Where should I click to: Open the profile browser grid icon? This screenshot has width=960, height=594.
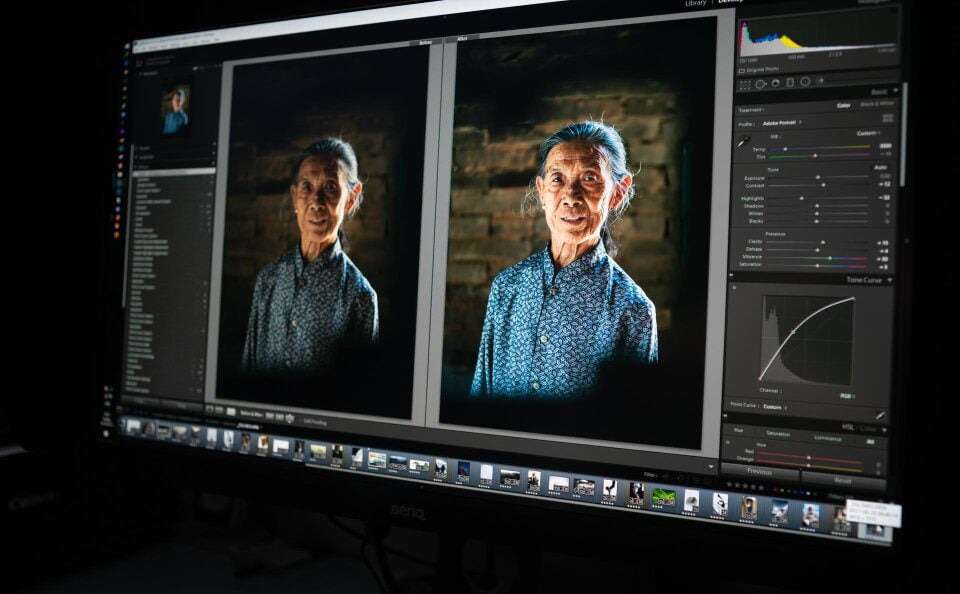click(x=887, y=119)
